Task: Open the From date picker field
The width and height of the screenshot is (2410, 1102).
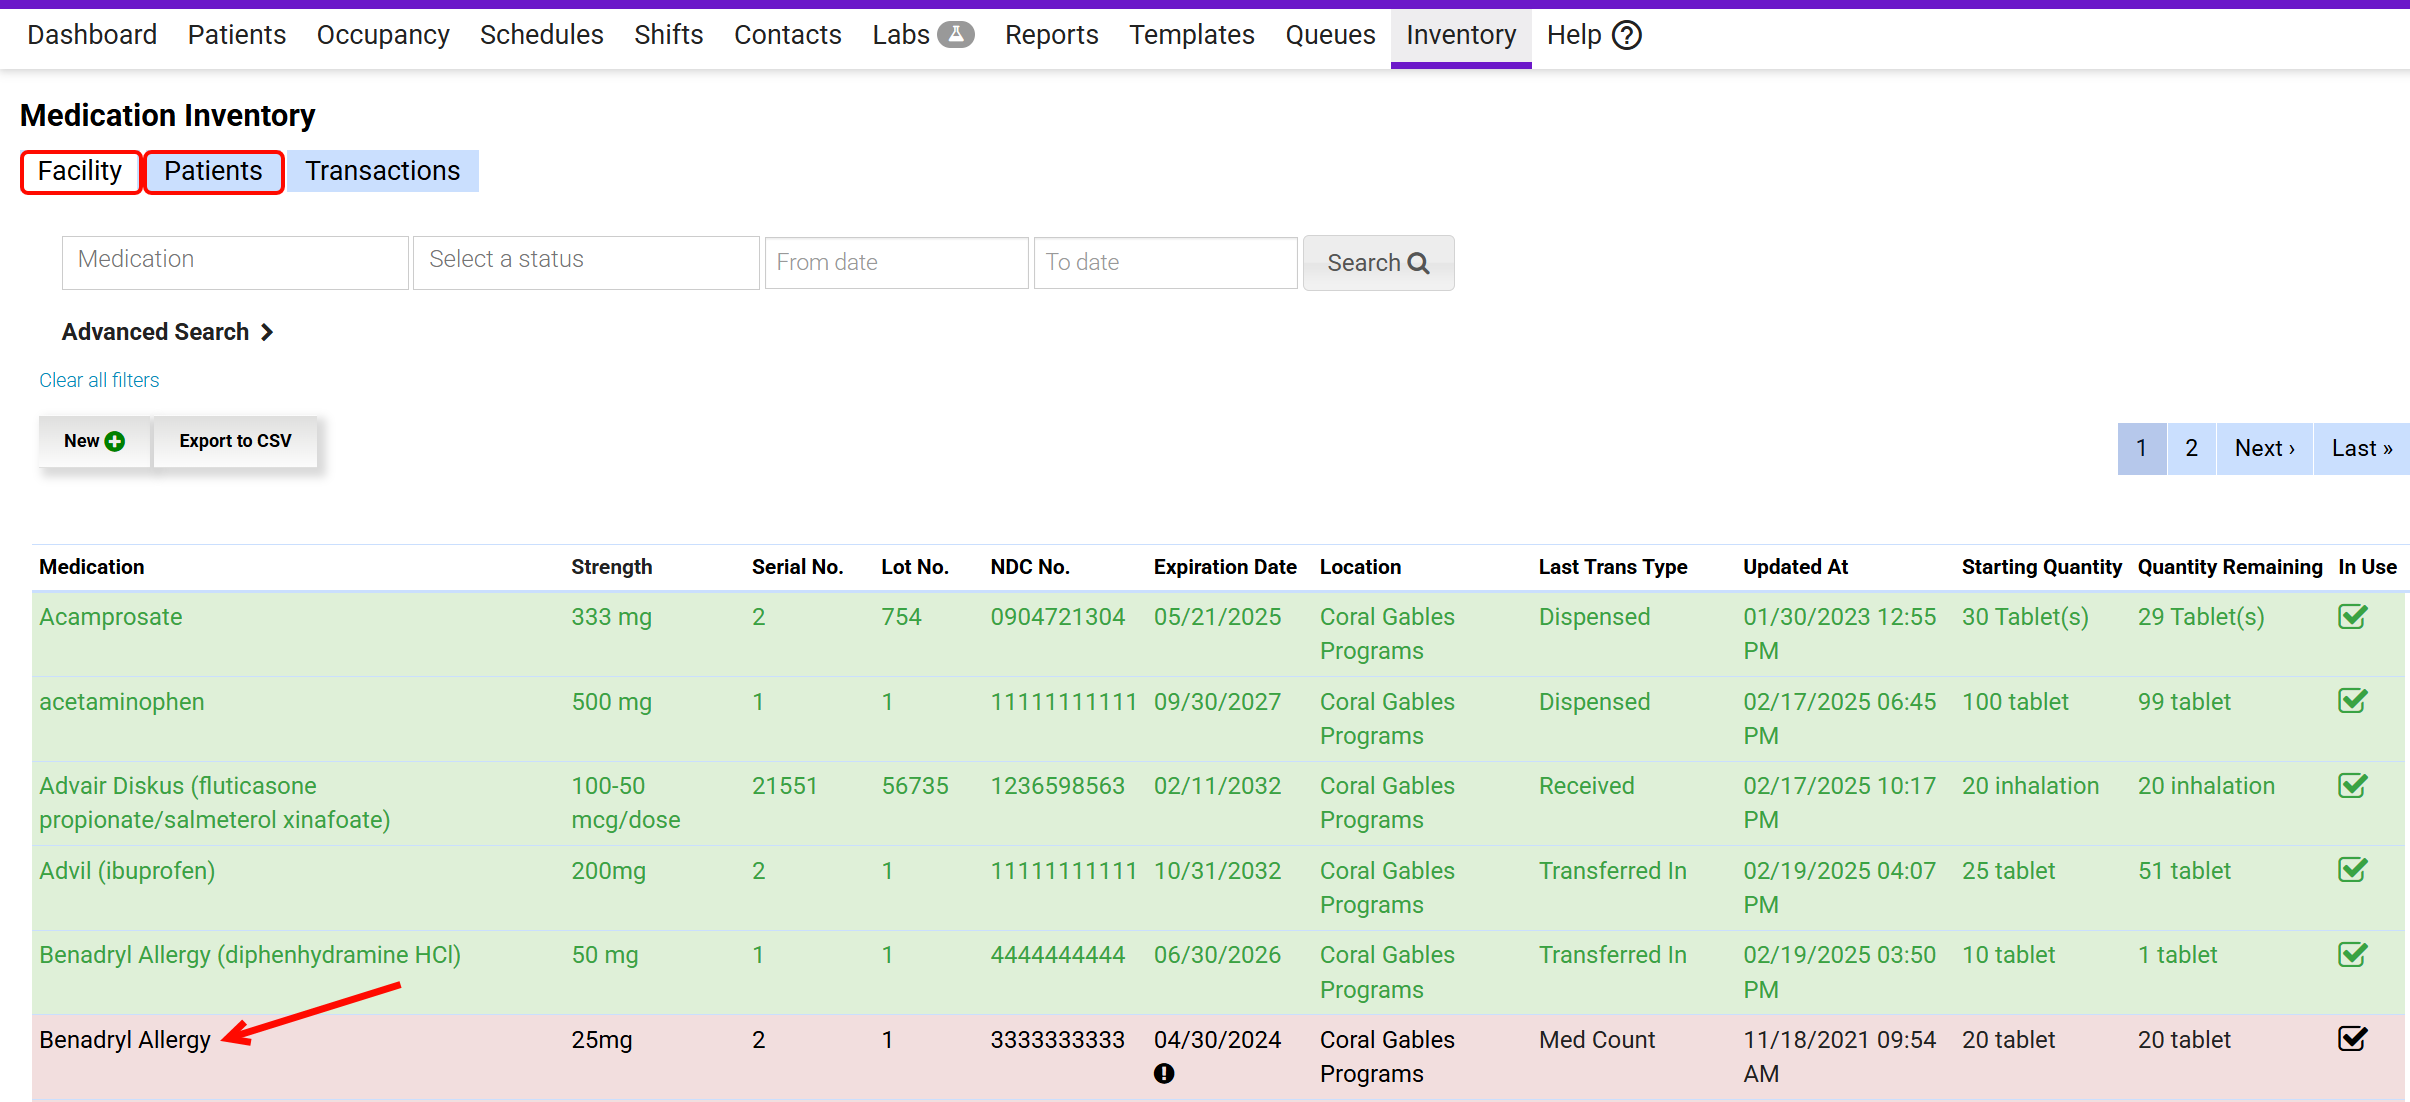Action: pos(896,263)
